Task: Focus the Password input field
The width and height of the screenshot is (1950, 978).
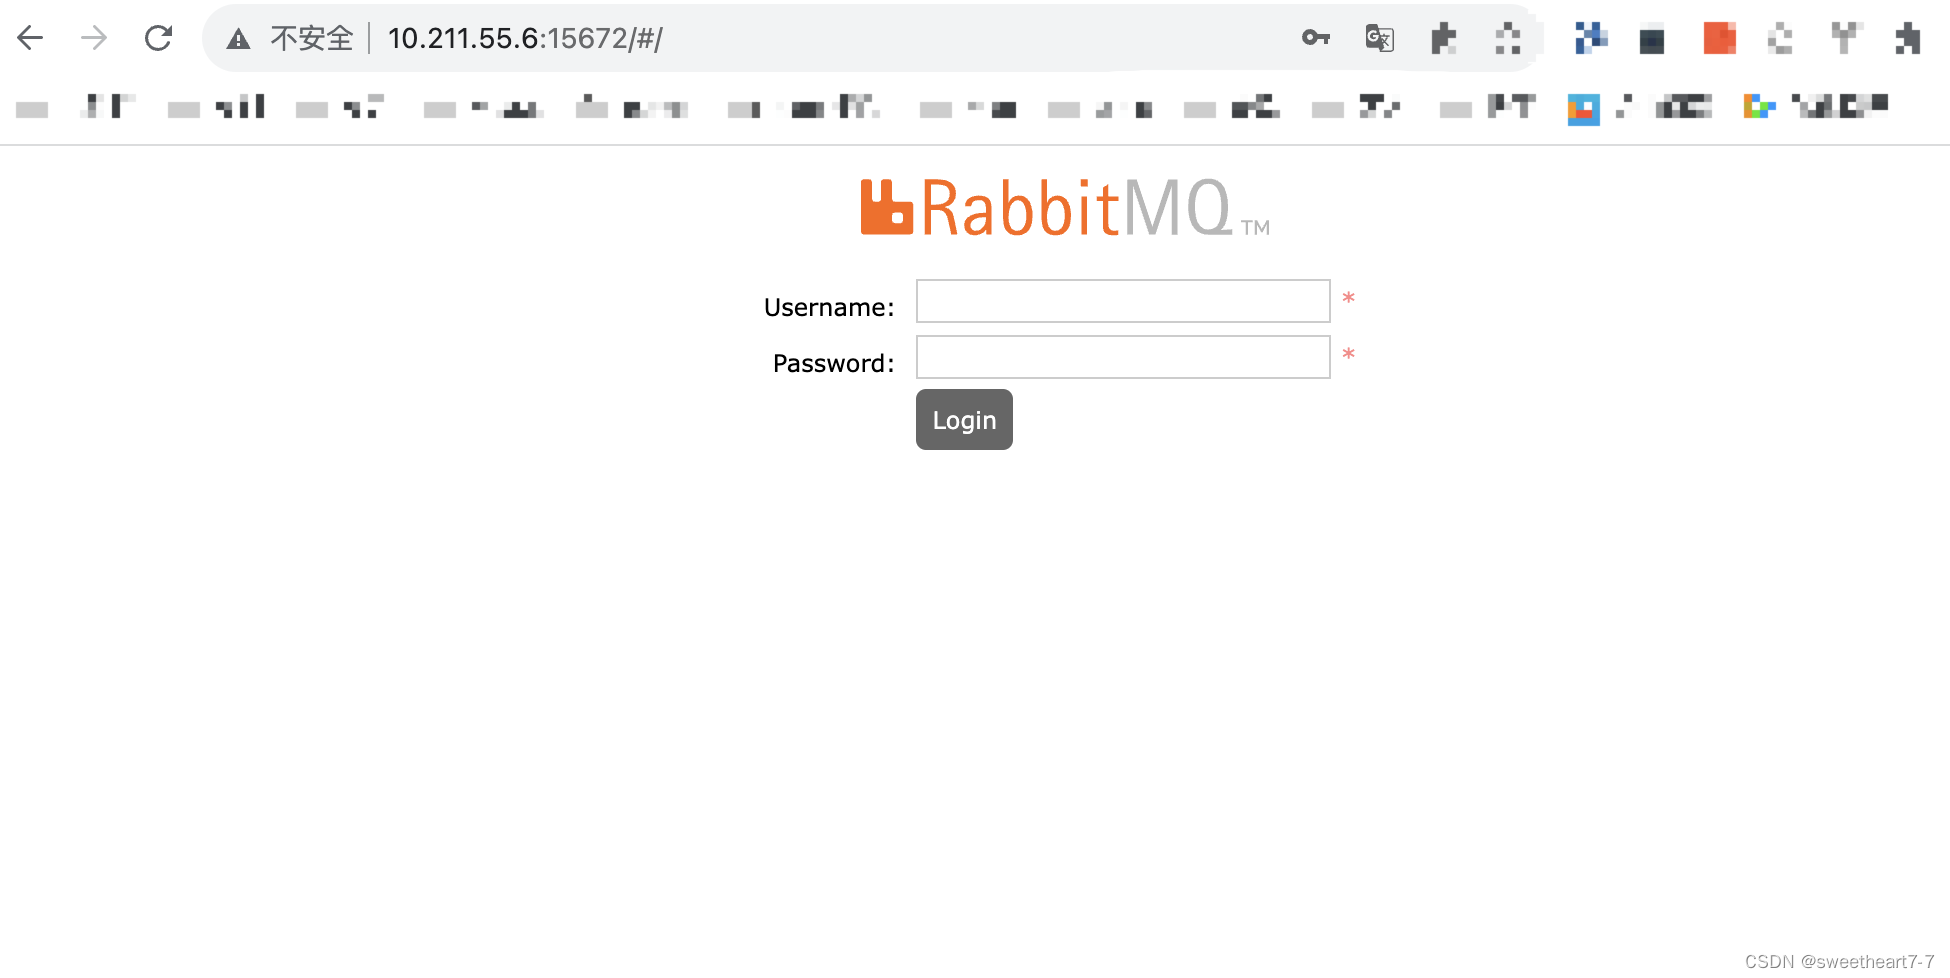Action: point(1123,357)
